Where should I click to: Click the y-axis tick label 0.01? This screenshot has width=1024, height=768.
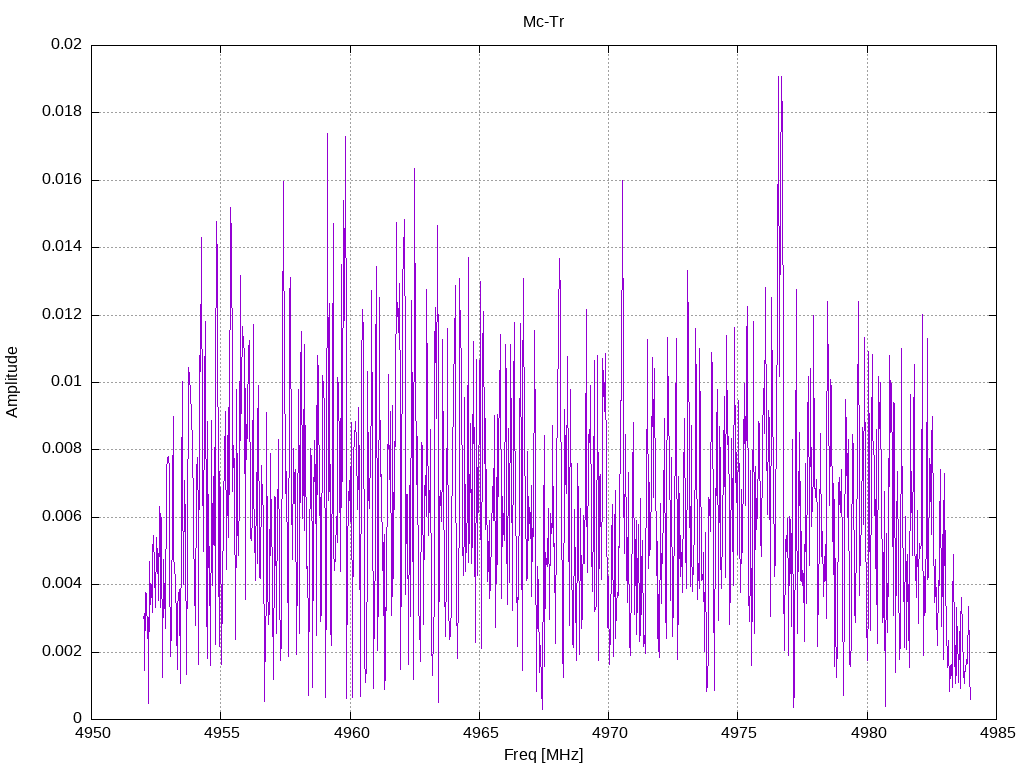point(67,382)
